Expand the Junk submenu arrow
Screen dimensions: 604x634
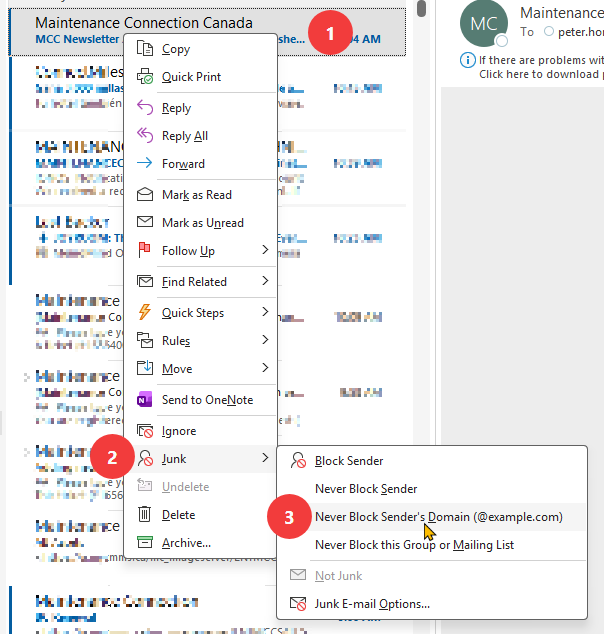pyautogui.click(x=265, y=458)
